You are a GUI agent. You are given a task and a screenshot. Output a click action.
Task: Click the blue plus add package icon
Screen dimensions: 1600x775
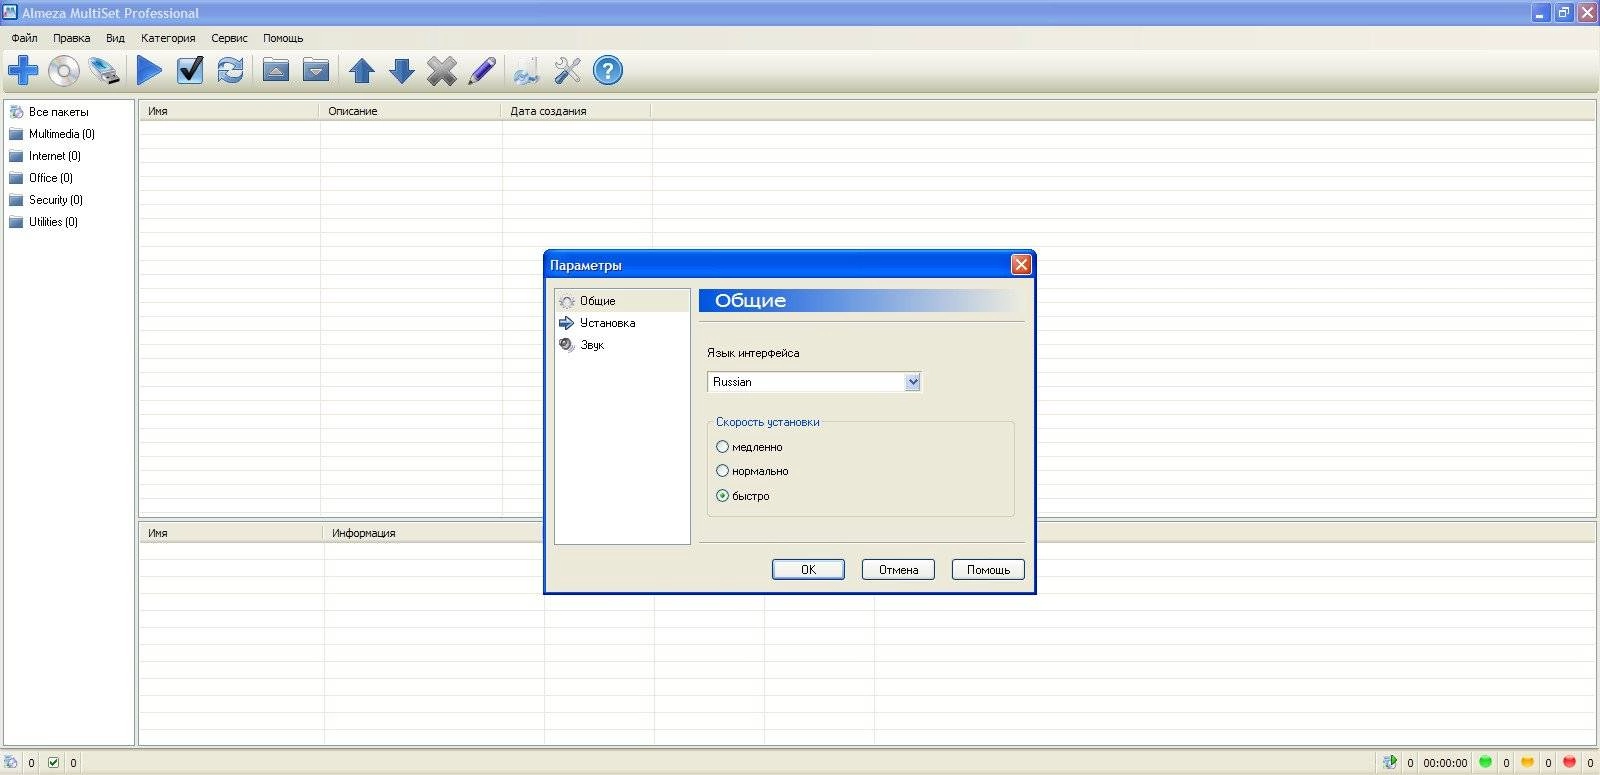coord(23,71)
